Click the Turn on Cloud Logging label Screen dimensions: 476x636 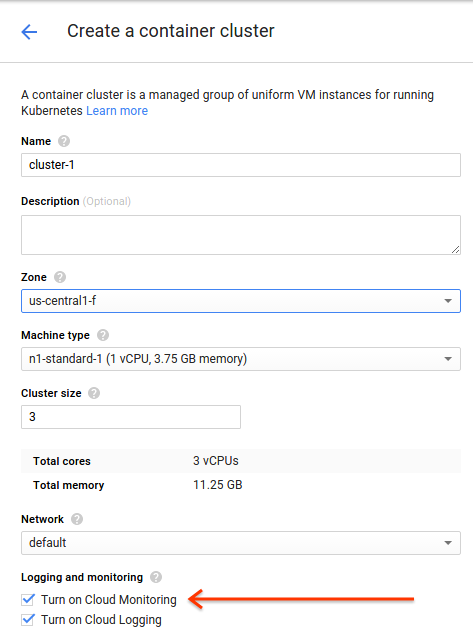pyautogui.click(x=101, y=620)
